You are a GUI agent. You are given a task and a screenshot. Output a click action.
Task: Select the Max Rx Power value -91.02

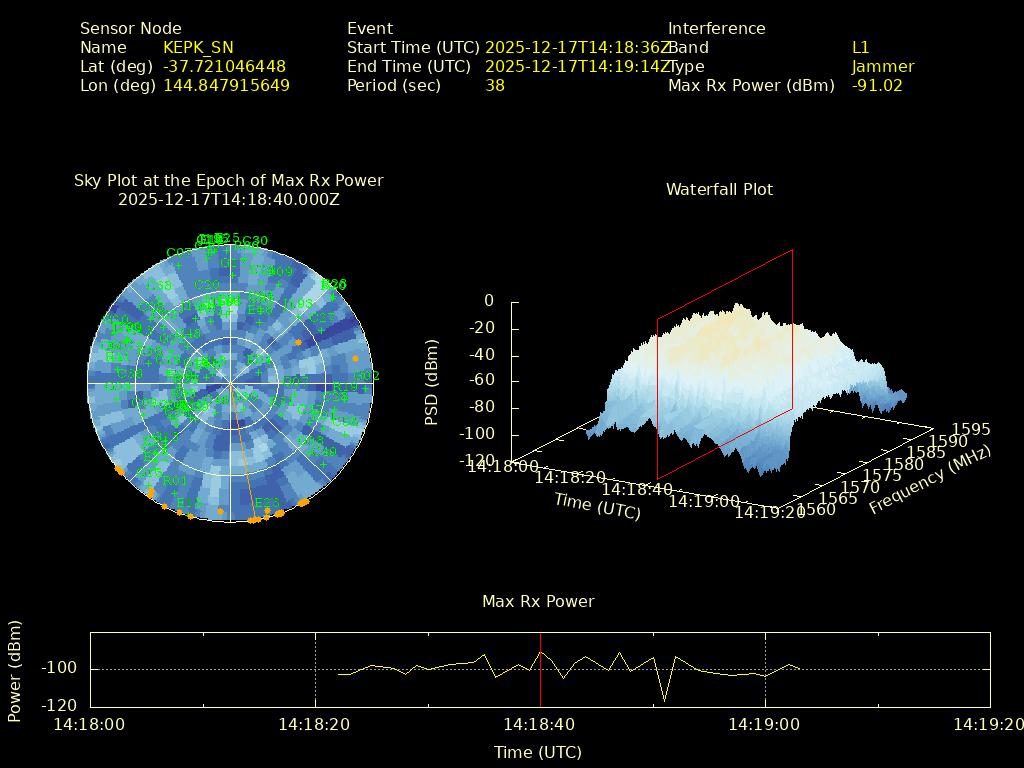pos(877,85)
